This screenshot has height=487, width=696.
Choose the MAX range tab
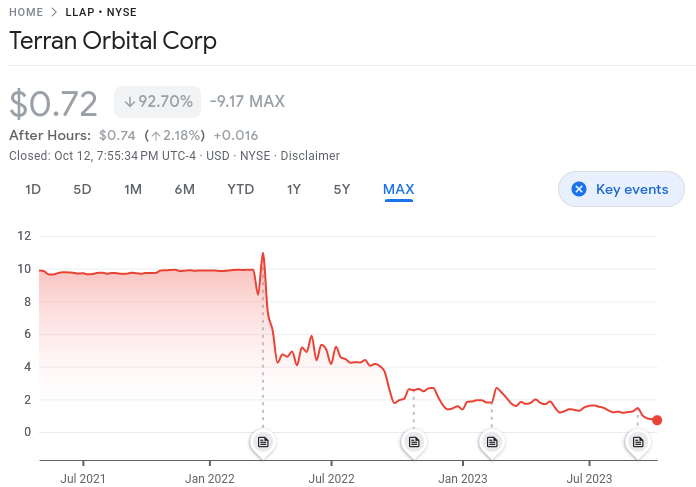pyautogui.click(x=398, y=189)
